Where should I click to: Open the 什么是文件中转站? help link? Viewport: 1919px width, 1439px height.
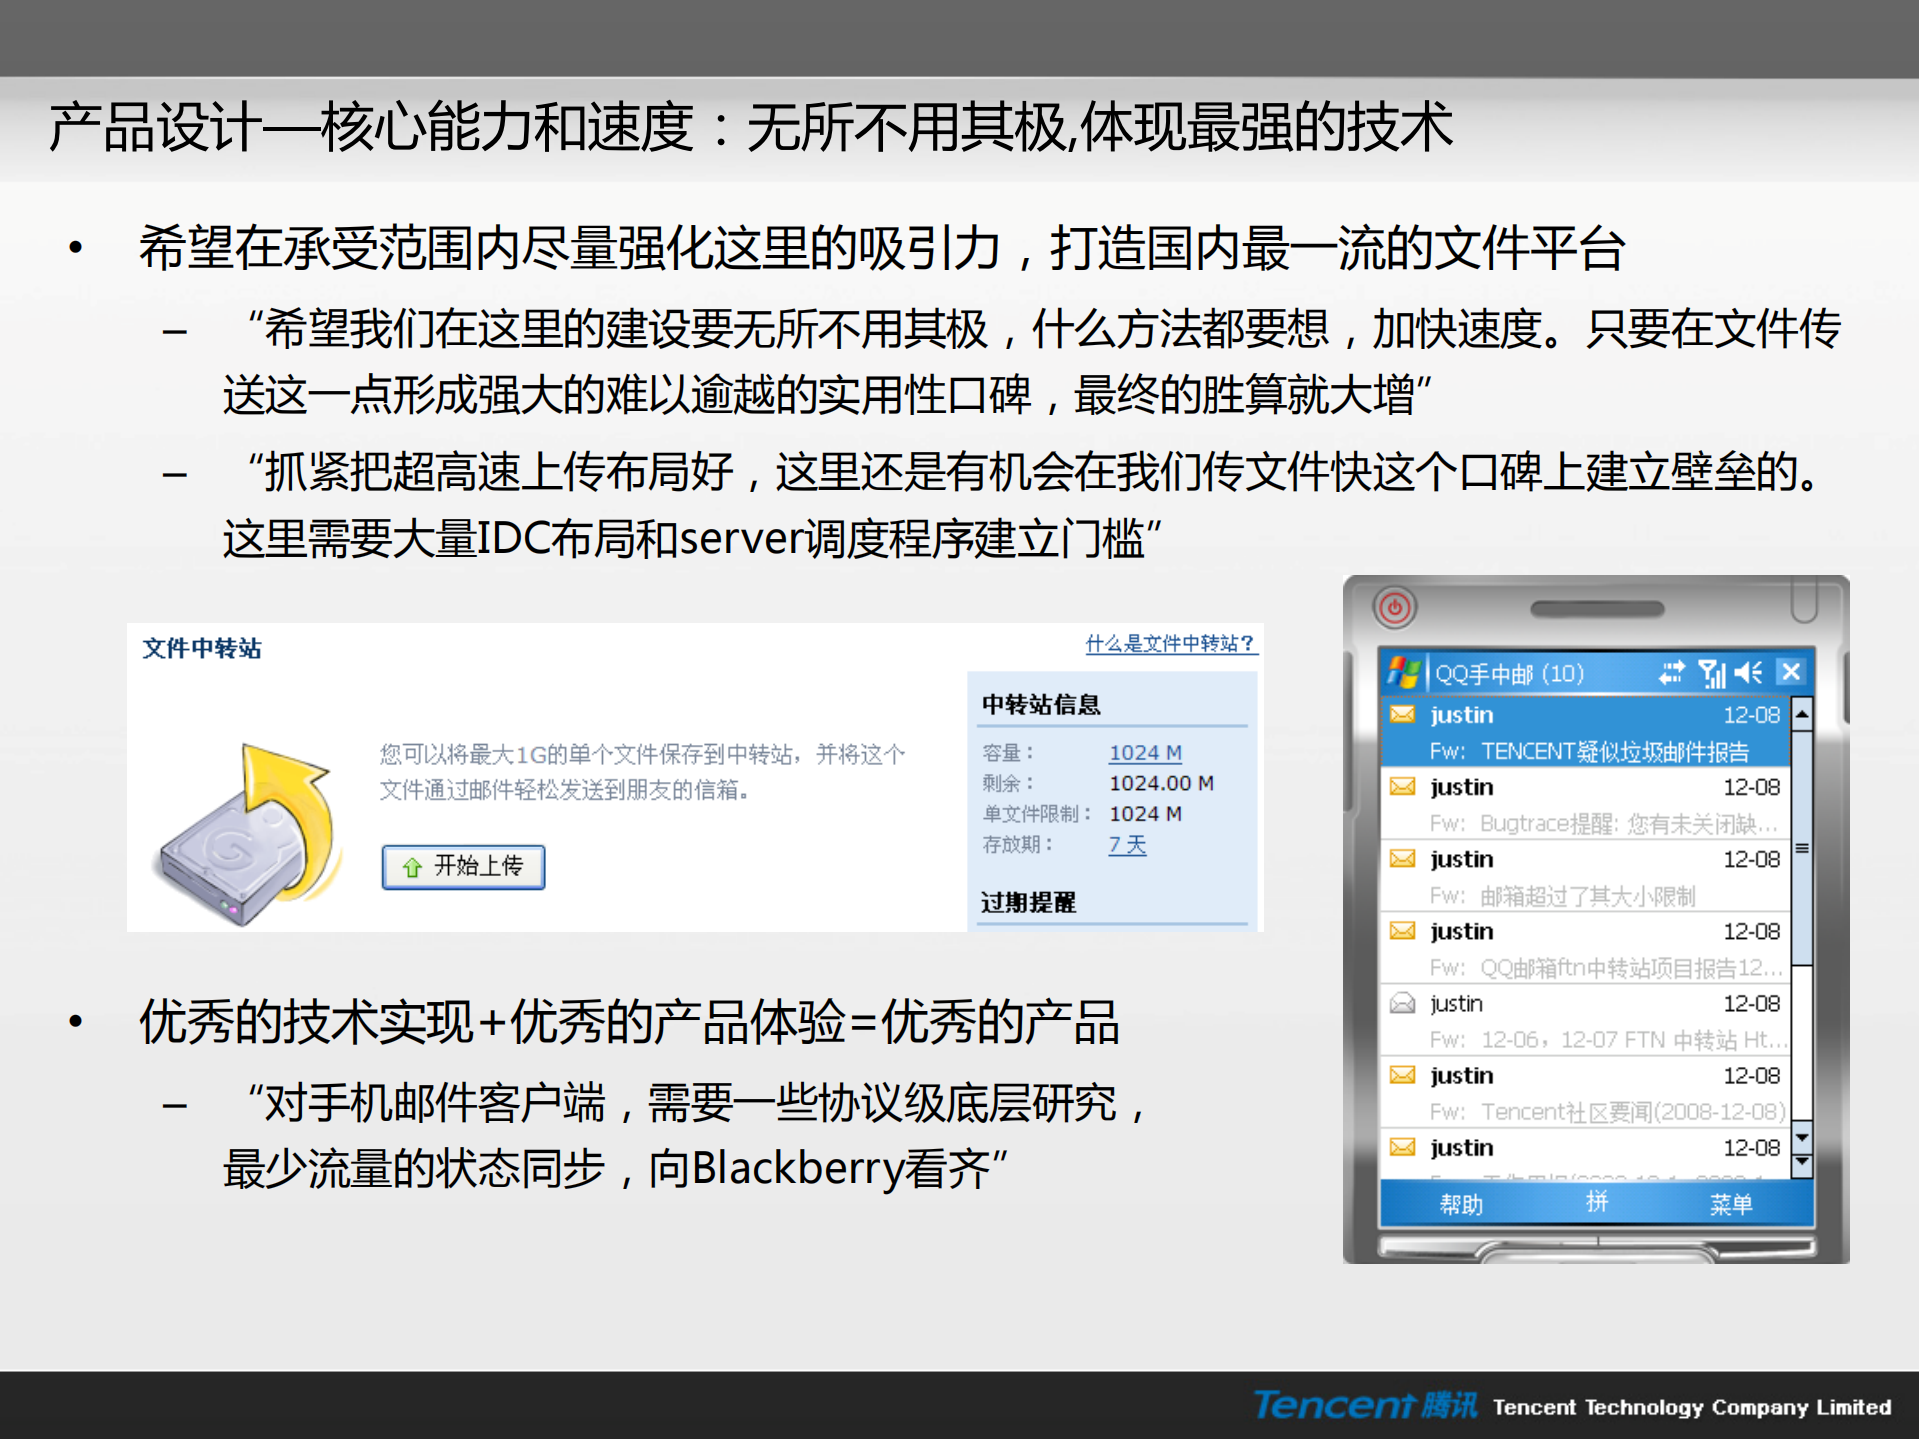coord(1168,645)
